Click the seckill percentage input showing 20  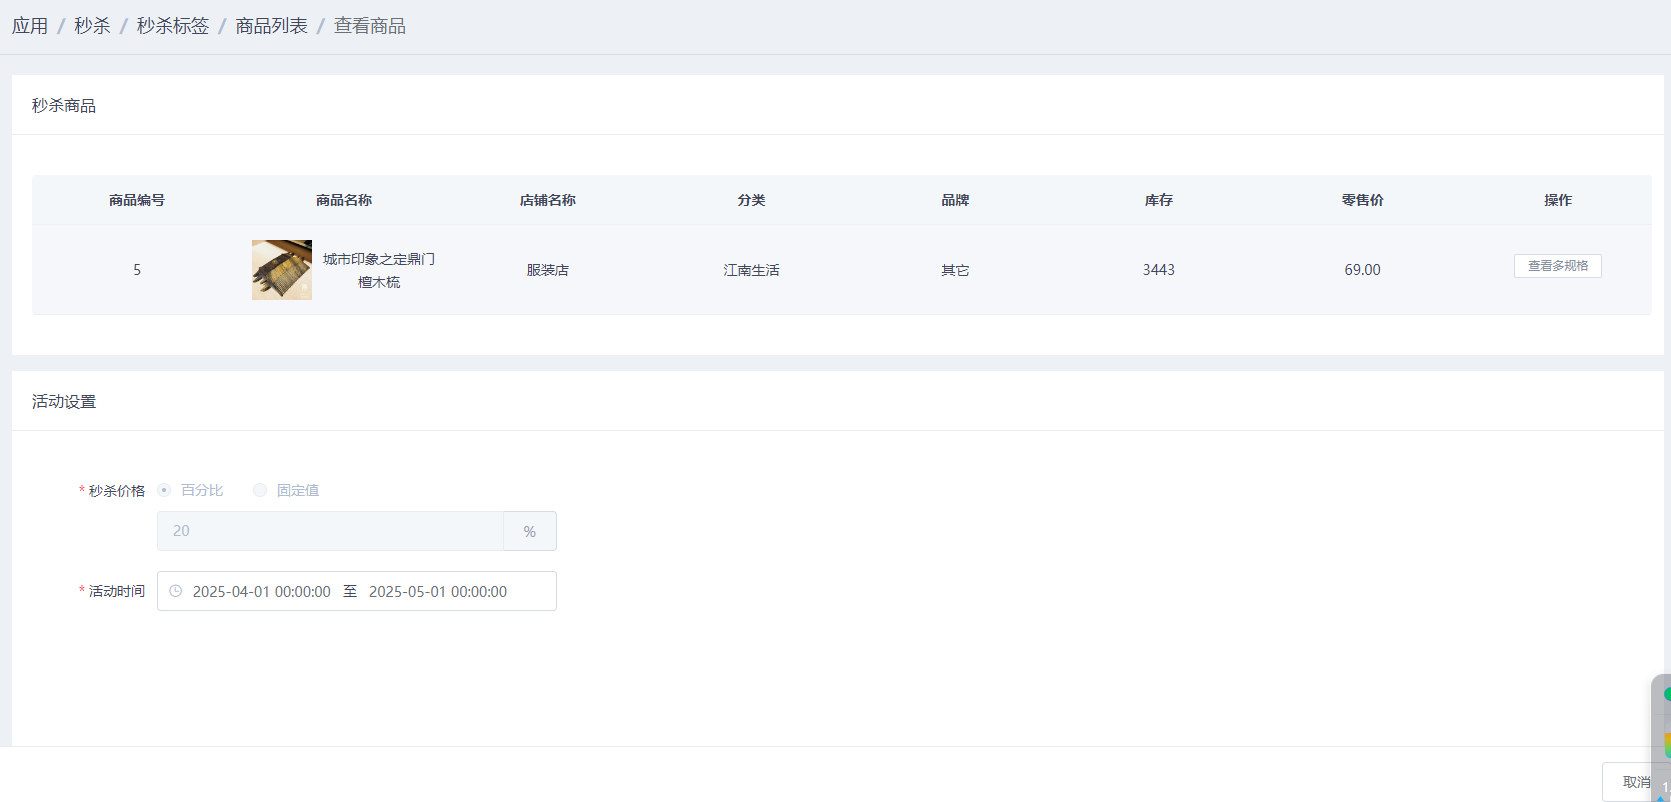330,531
